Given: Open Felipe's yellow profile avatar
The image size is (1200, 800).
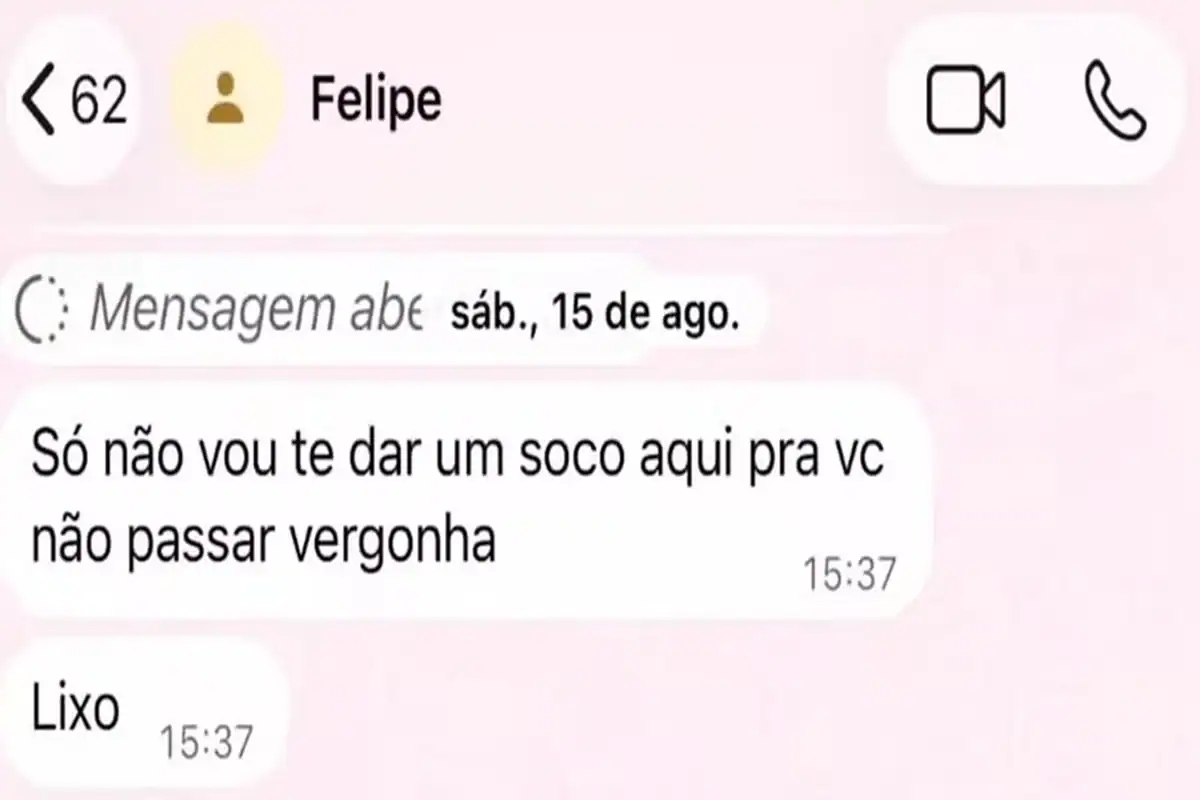Looking at the screenshot, I should pos(225,99).
